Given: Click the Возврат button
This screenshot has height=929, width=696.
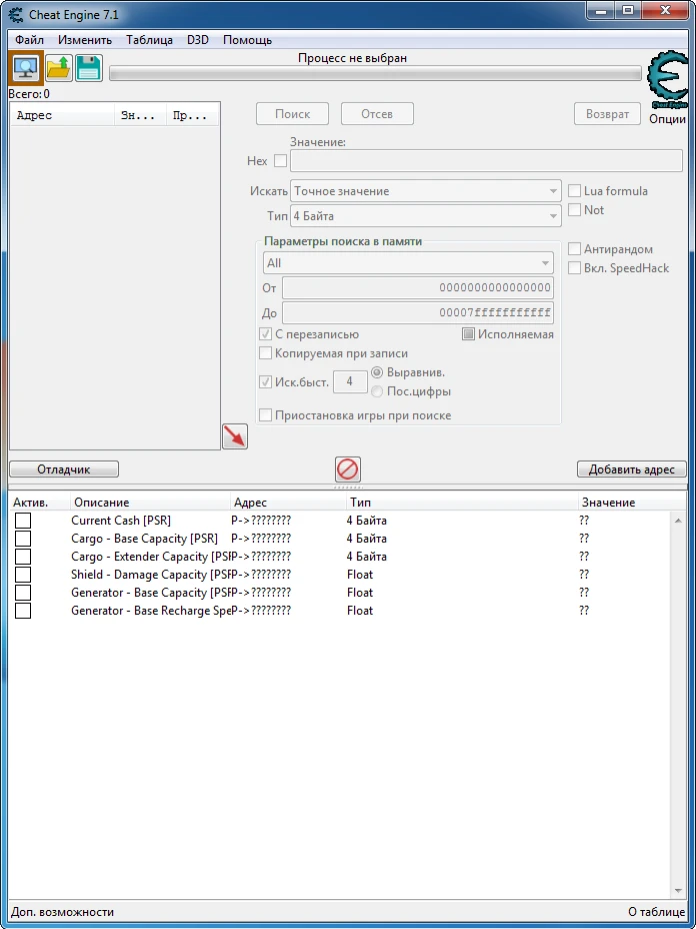Looking at the screenshot, I should (x=607, y=114).
